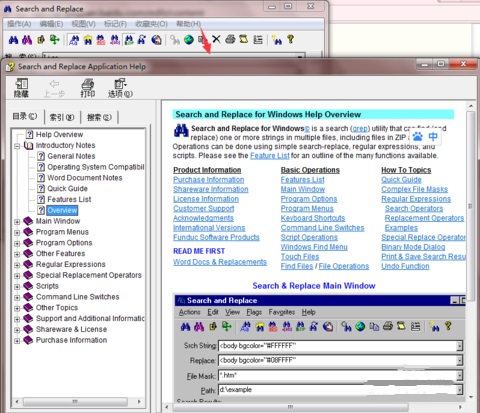Expand the Scripts tree node

pos(17,287)
